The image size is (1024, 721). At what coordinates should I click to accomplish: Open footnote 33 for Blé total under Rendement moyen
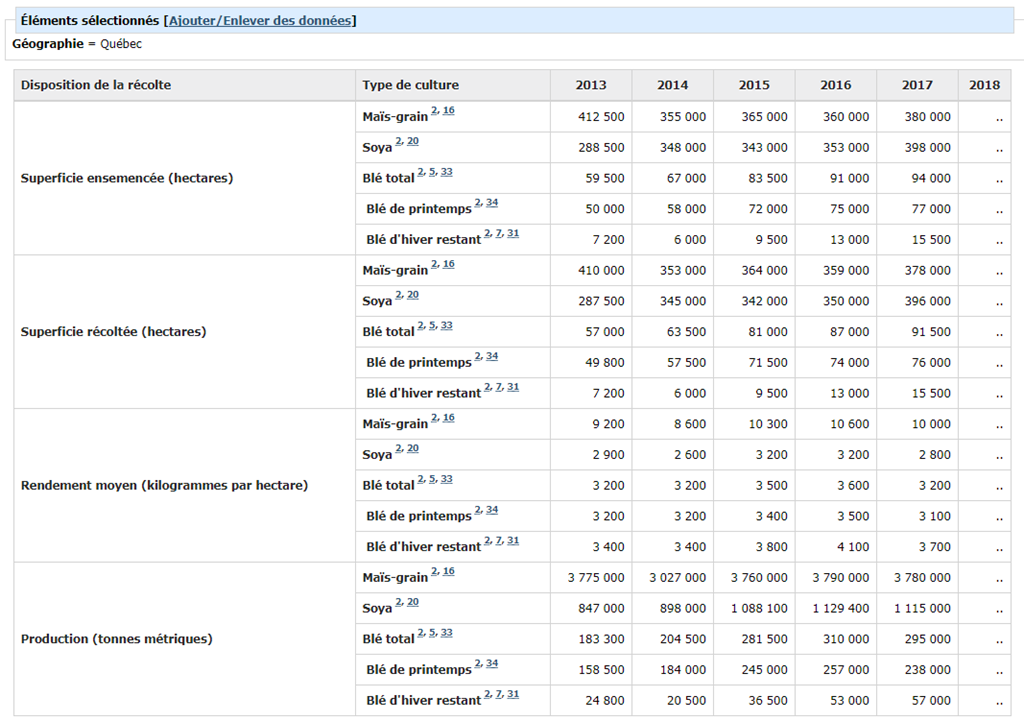point(447,479)
